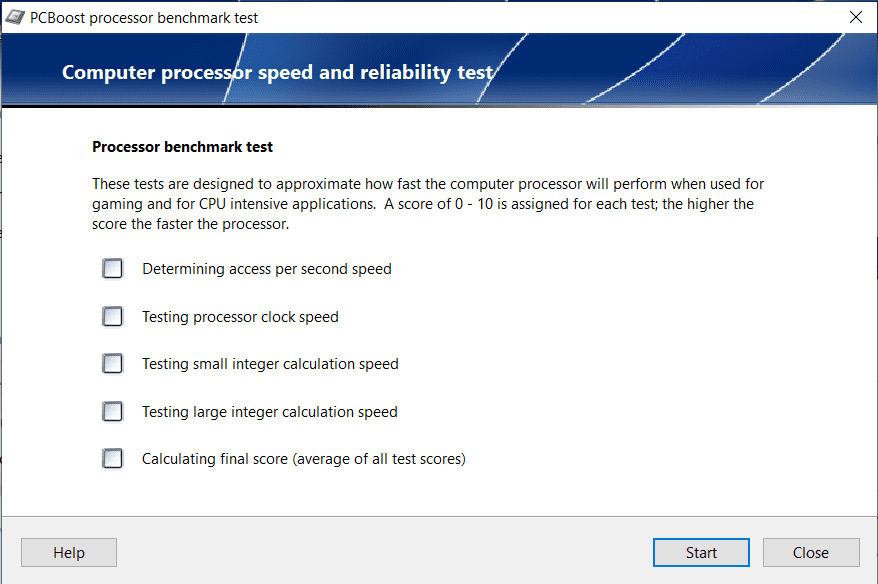Viewport: 878px width, 584px height.
Task: Tick the access per second speed checkbox
Action: pyautogui.click(x=113, y=269)
